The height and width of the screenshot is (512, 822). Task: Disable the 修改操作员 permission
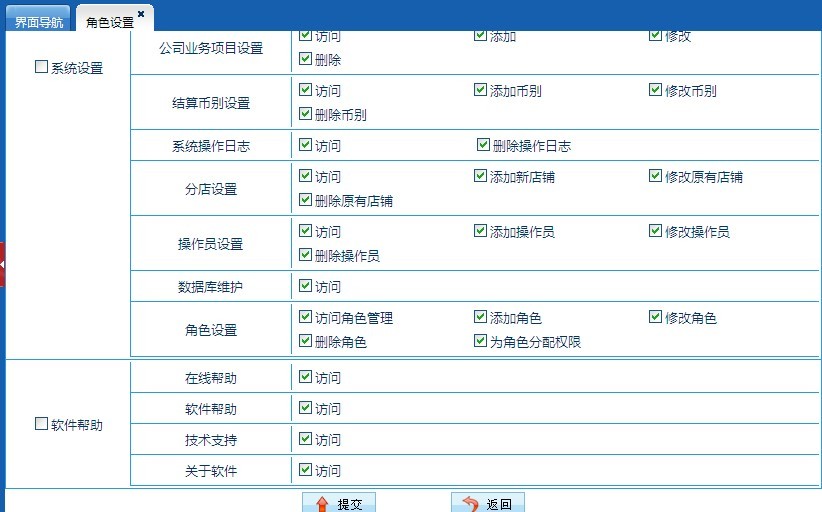coord(655,231)
